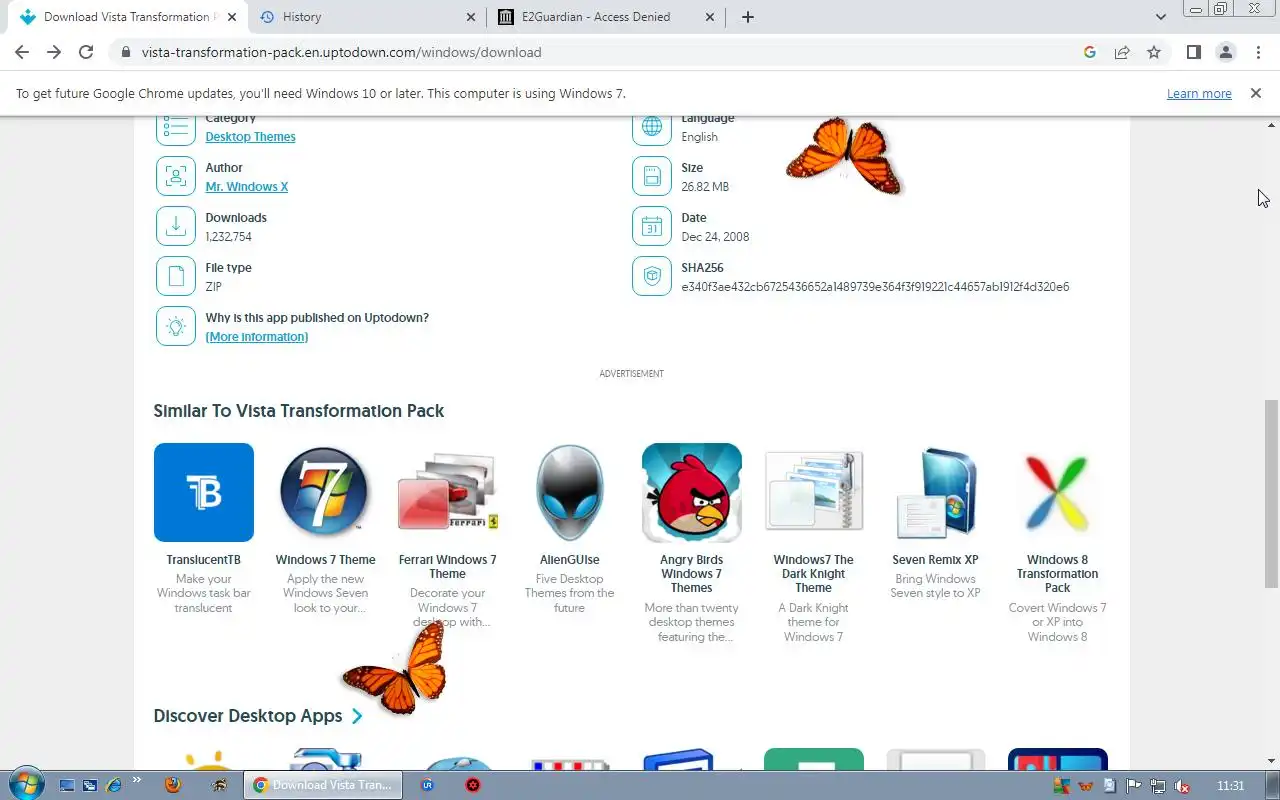Screen dimensions: 1280x800
Task: Click the Date calendar icon
Action: (x=652, y=226)
